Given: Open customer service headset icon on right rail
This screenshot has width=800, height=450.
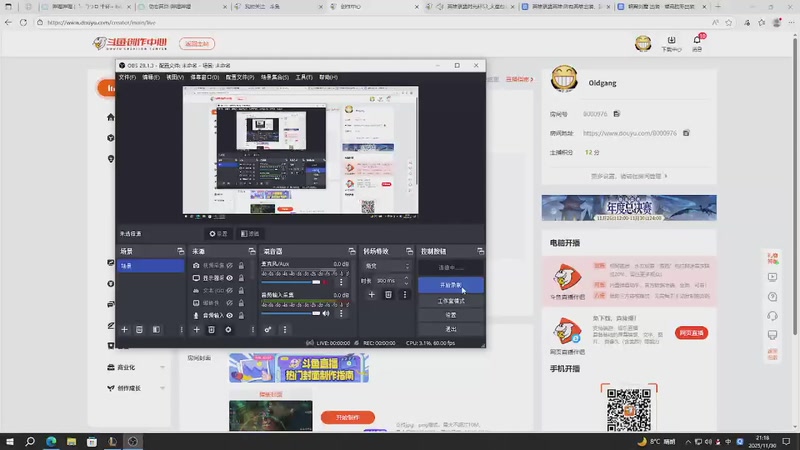Looking at the screenshot, I should click(x=772, y=316).
